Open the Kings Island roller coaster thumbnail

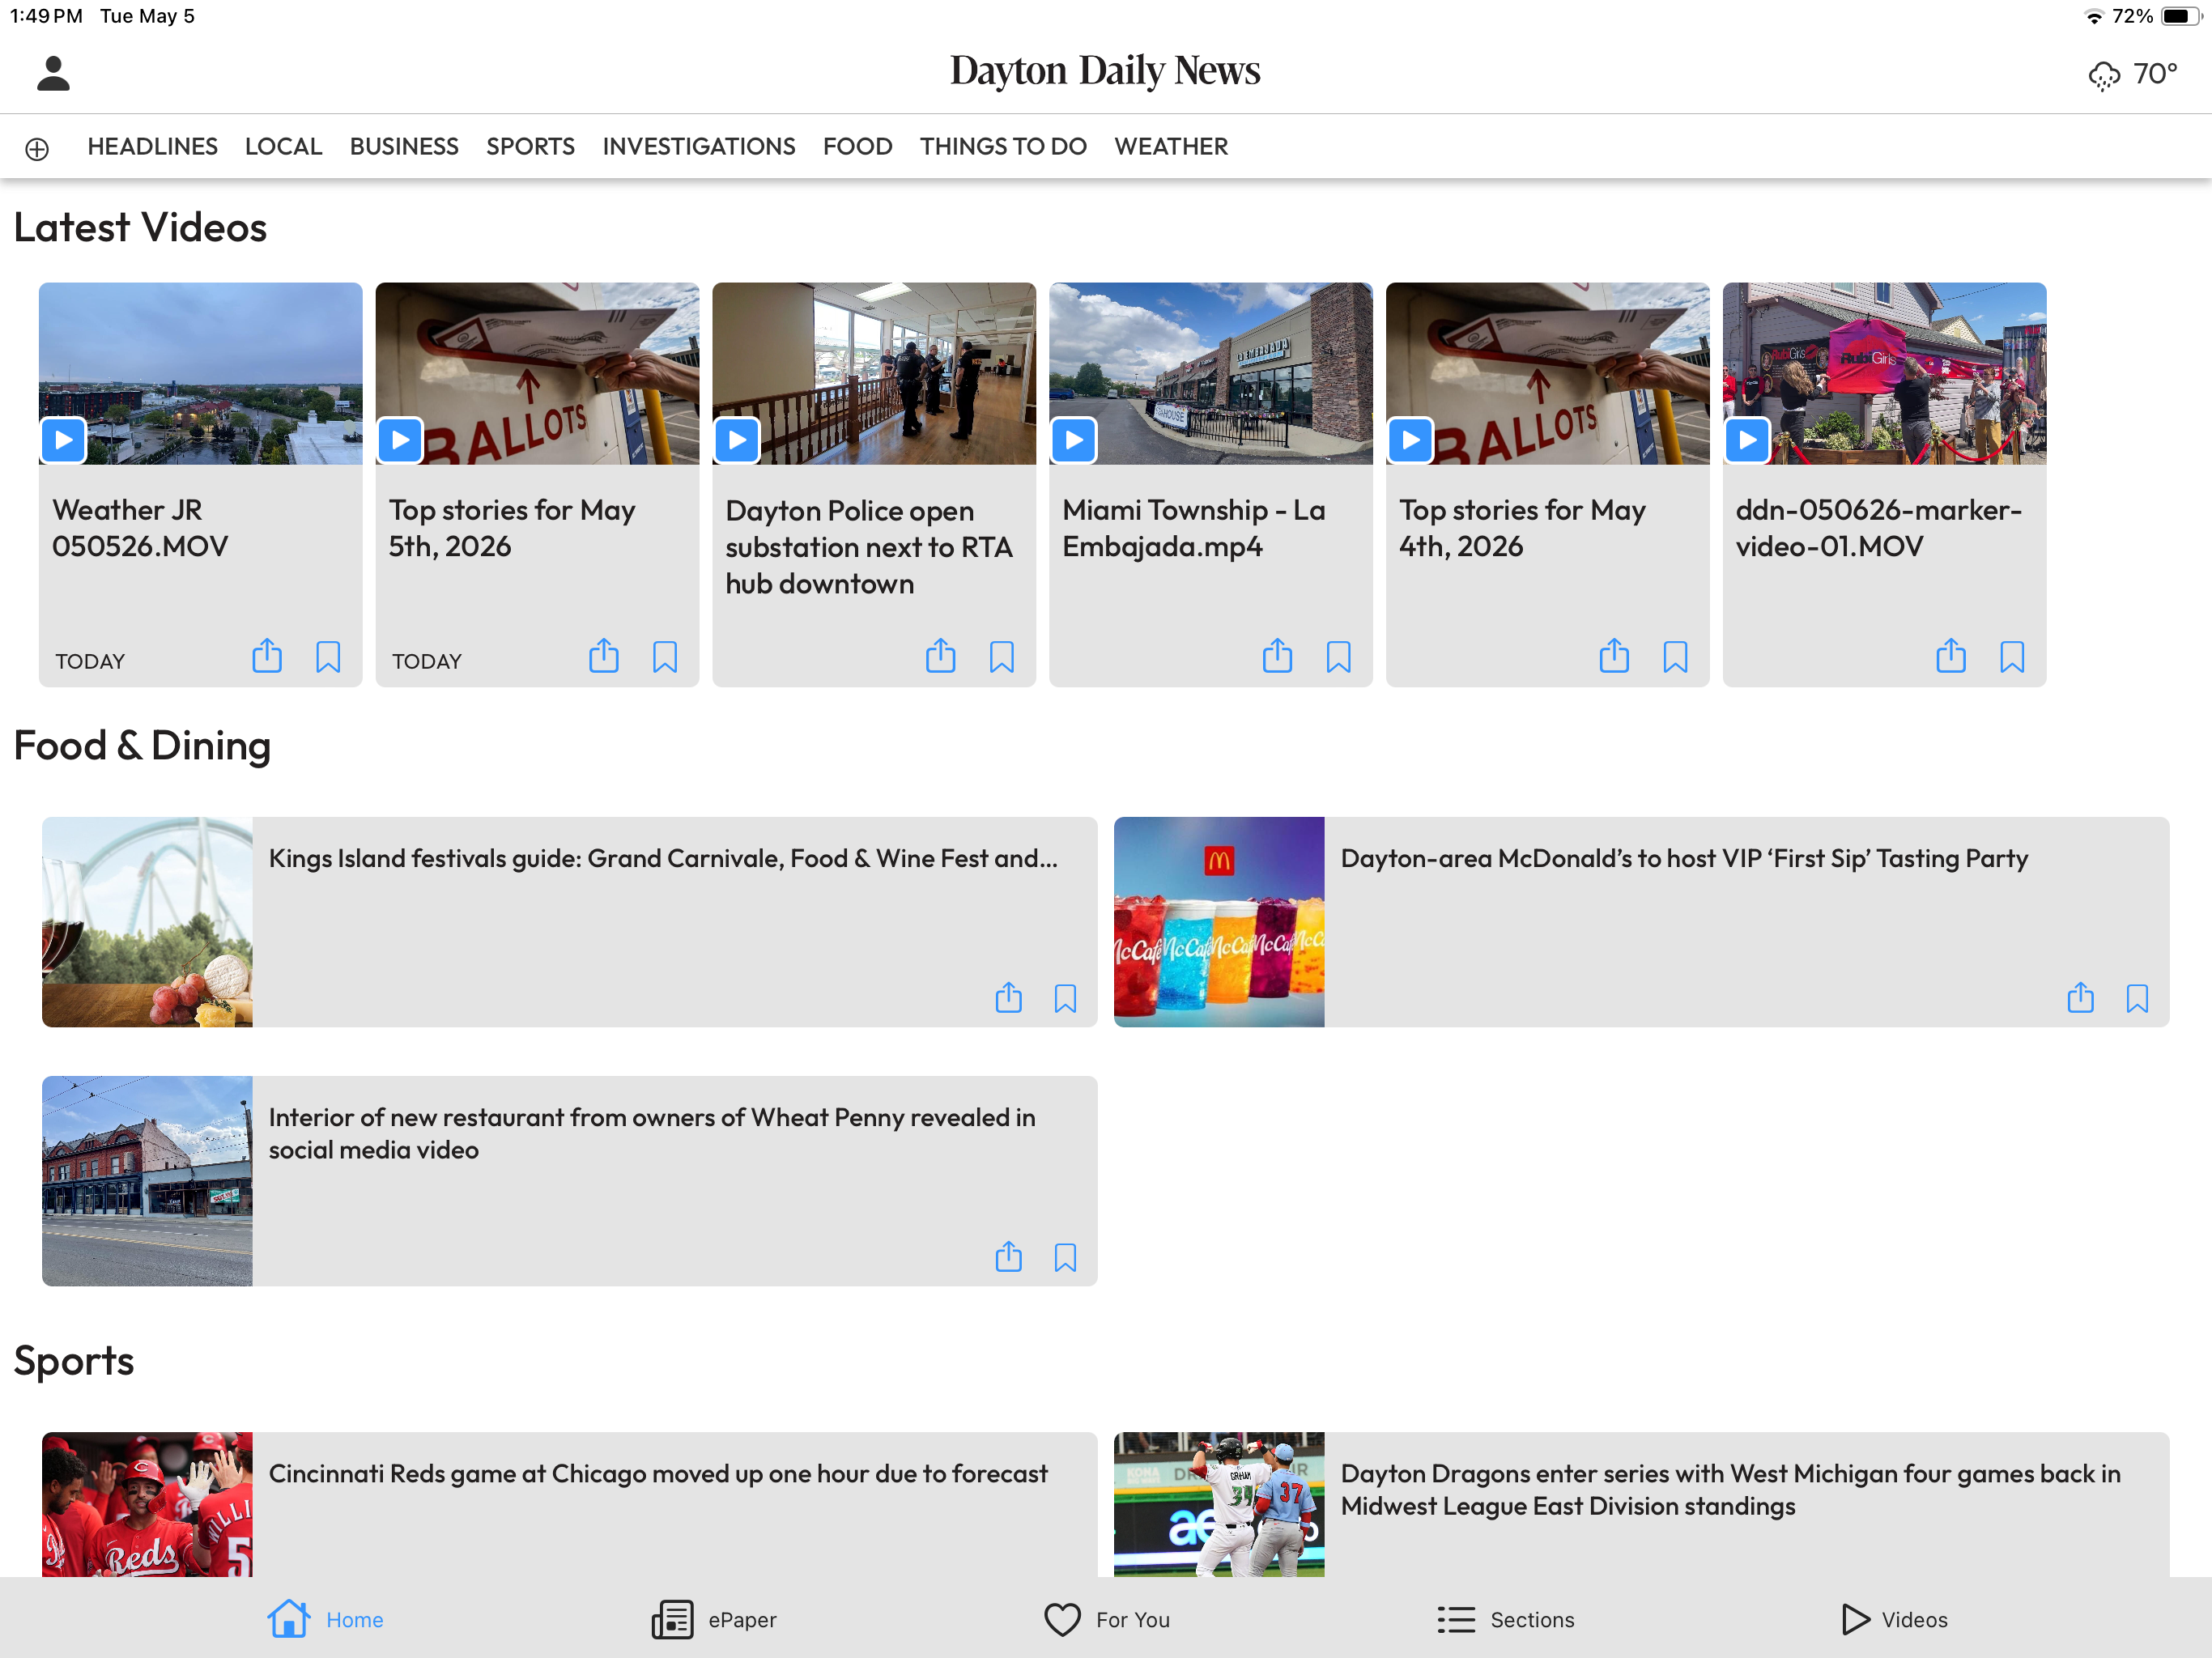[147, 921]
